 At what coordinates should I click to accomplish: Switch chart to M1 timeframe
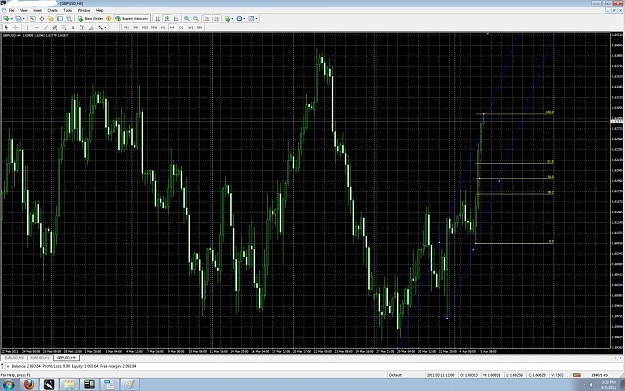pyautogui.click(x=126, y=28)
